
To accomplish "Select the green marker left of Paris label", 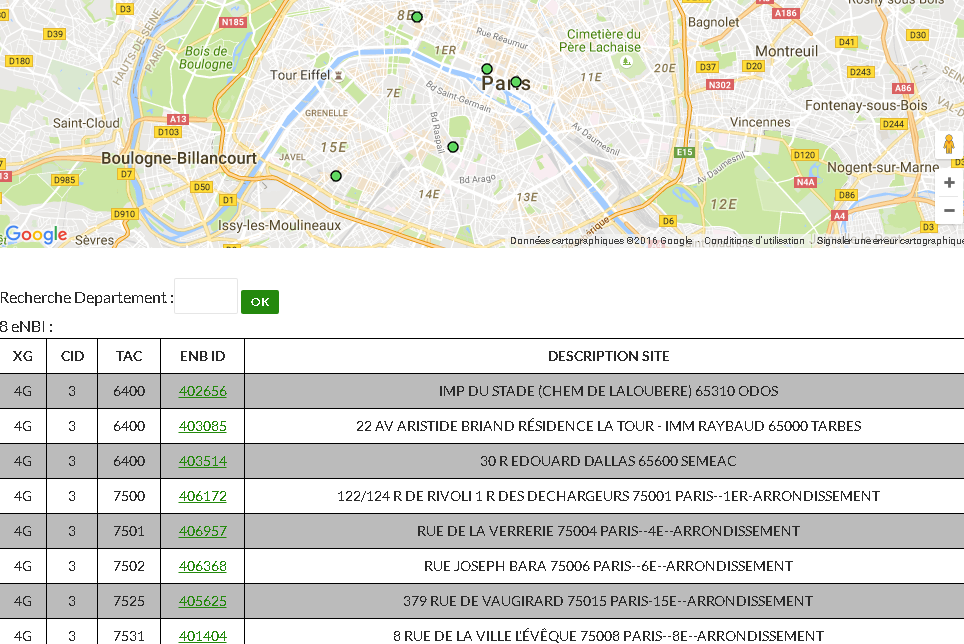I will click(487, 69).
